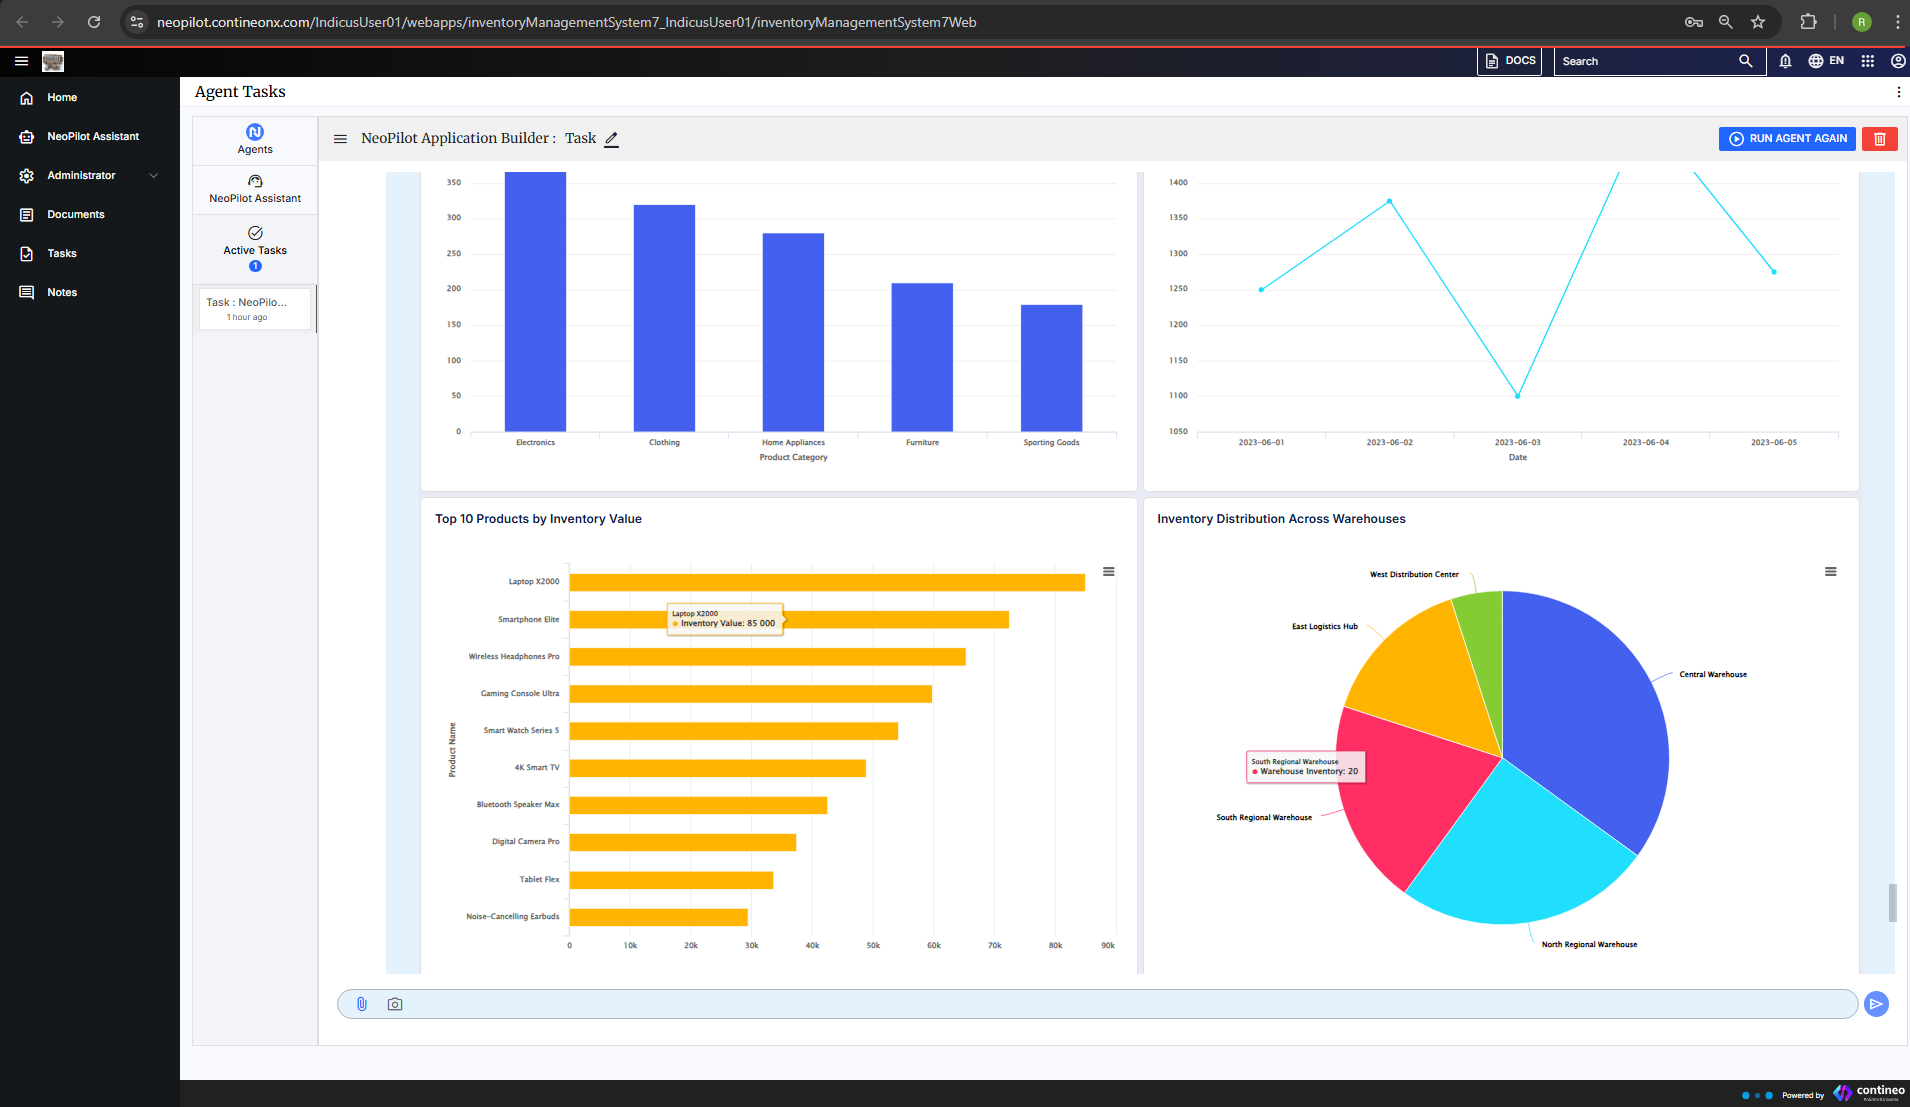Select the Active Tasks tab
1910x1107 pixels.
pos(255,249)
